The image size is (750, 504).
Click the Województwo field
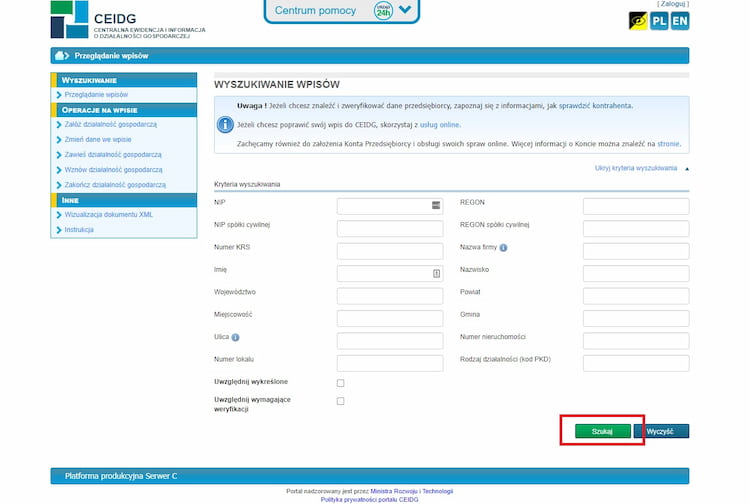[x=389, y=296]
